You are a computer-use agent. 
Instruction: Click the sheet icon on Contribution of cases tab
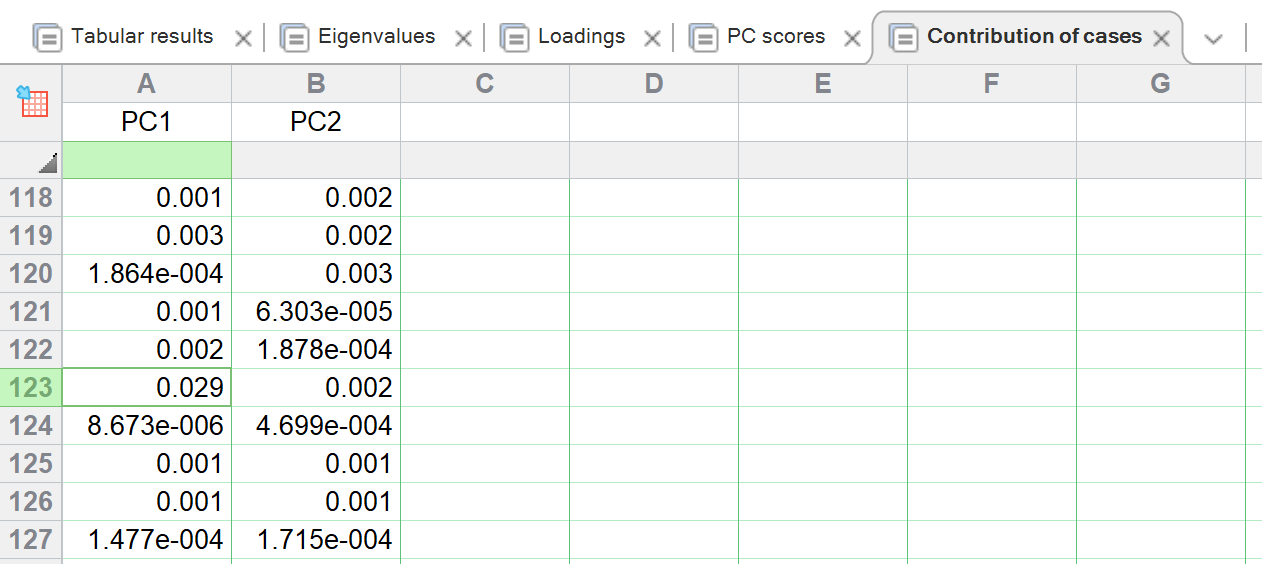(904, 38)
